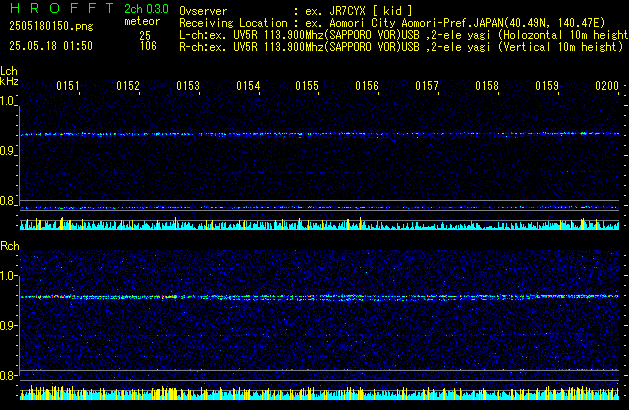Click the 'Lch' channel label

[x=9, y=71]
